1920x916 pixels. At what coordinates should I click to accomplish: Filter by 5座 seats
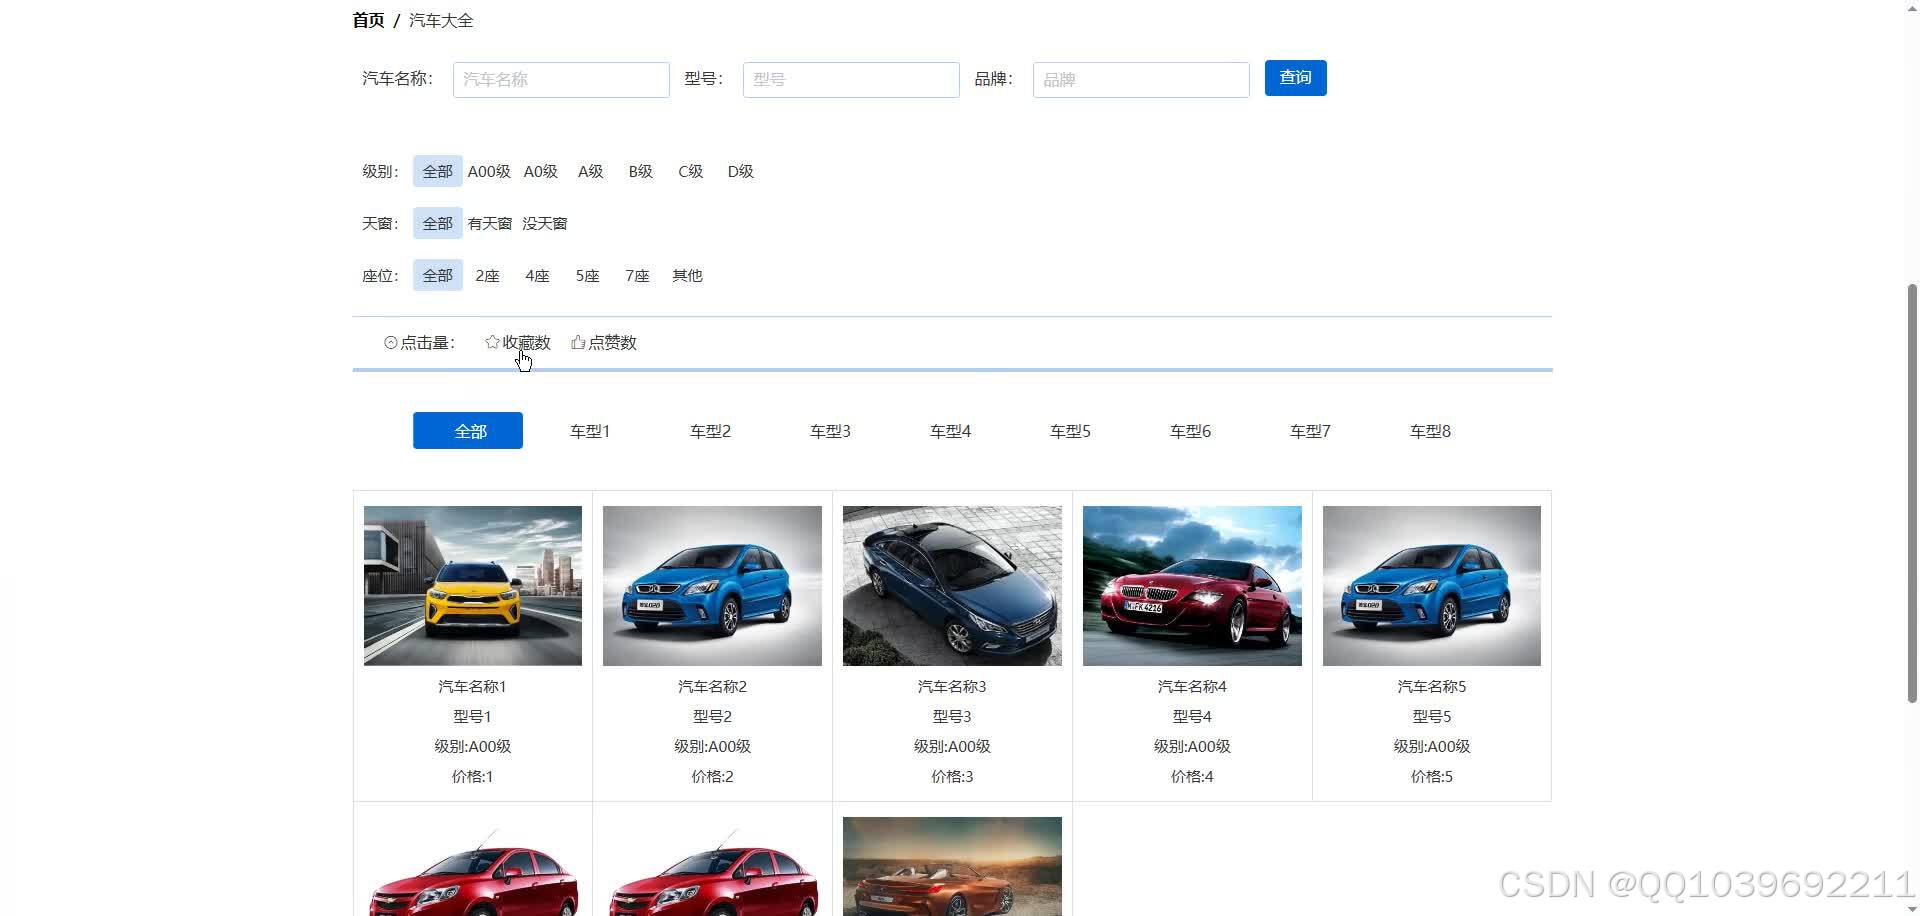(587, 275)
